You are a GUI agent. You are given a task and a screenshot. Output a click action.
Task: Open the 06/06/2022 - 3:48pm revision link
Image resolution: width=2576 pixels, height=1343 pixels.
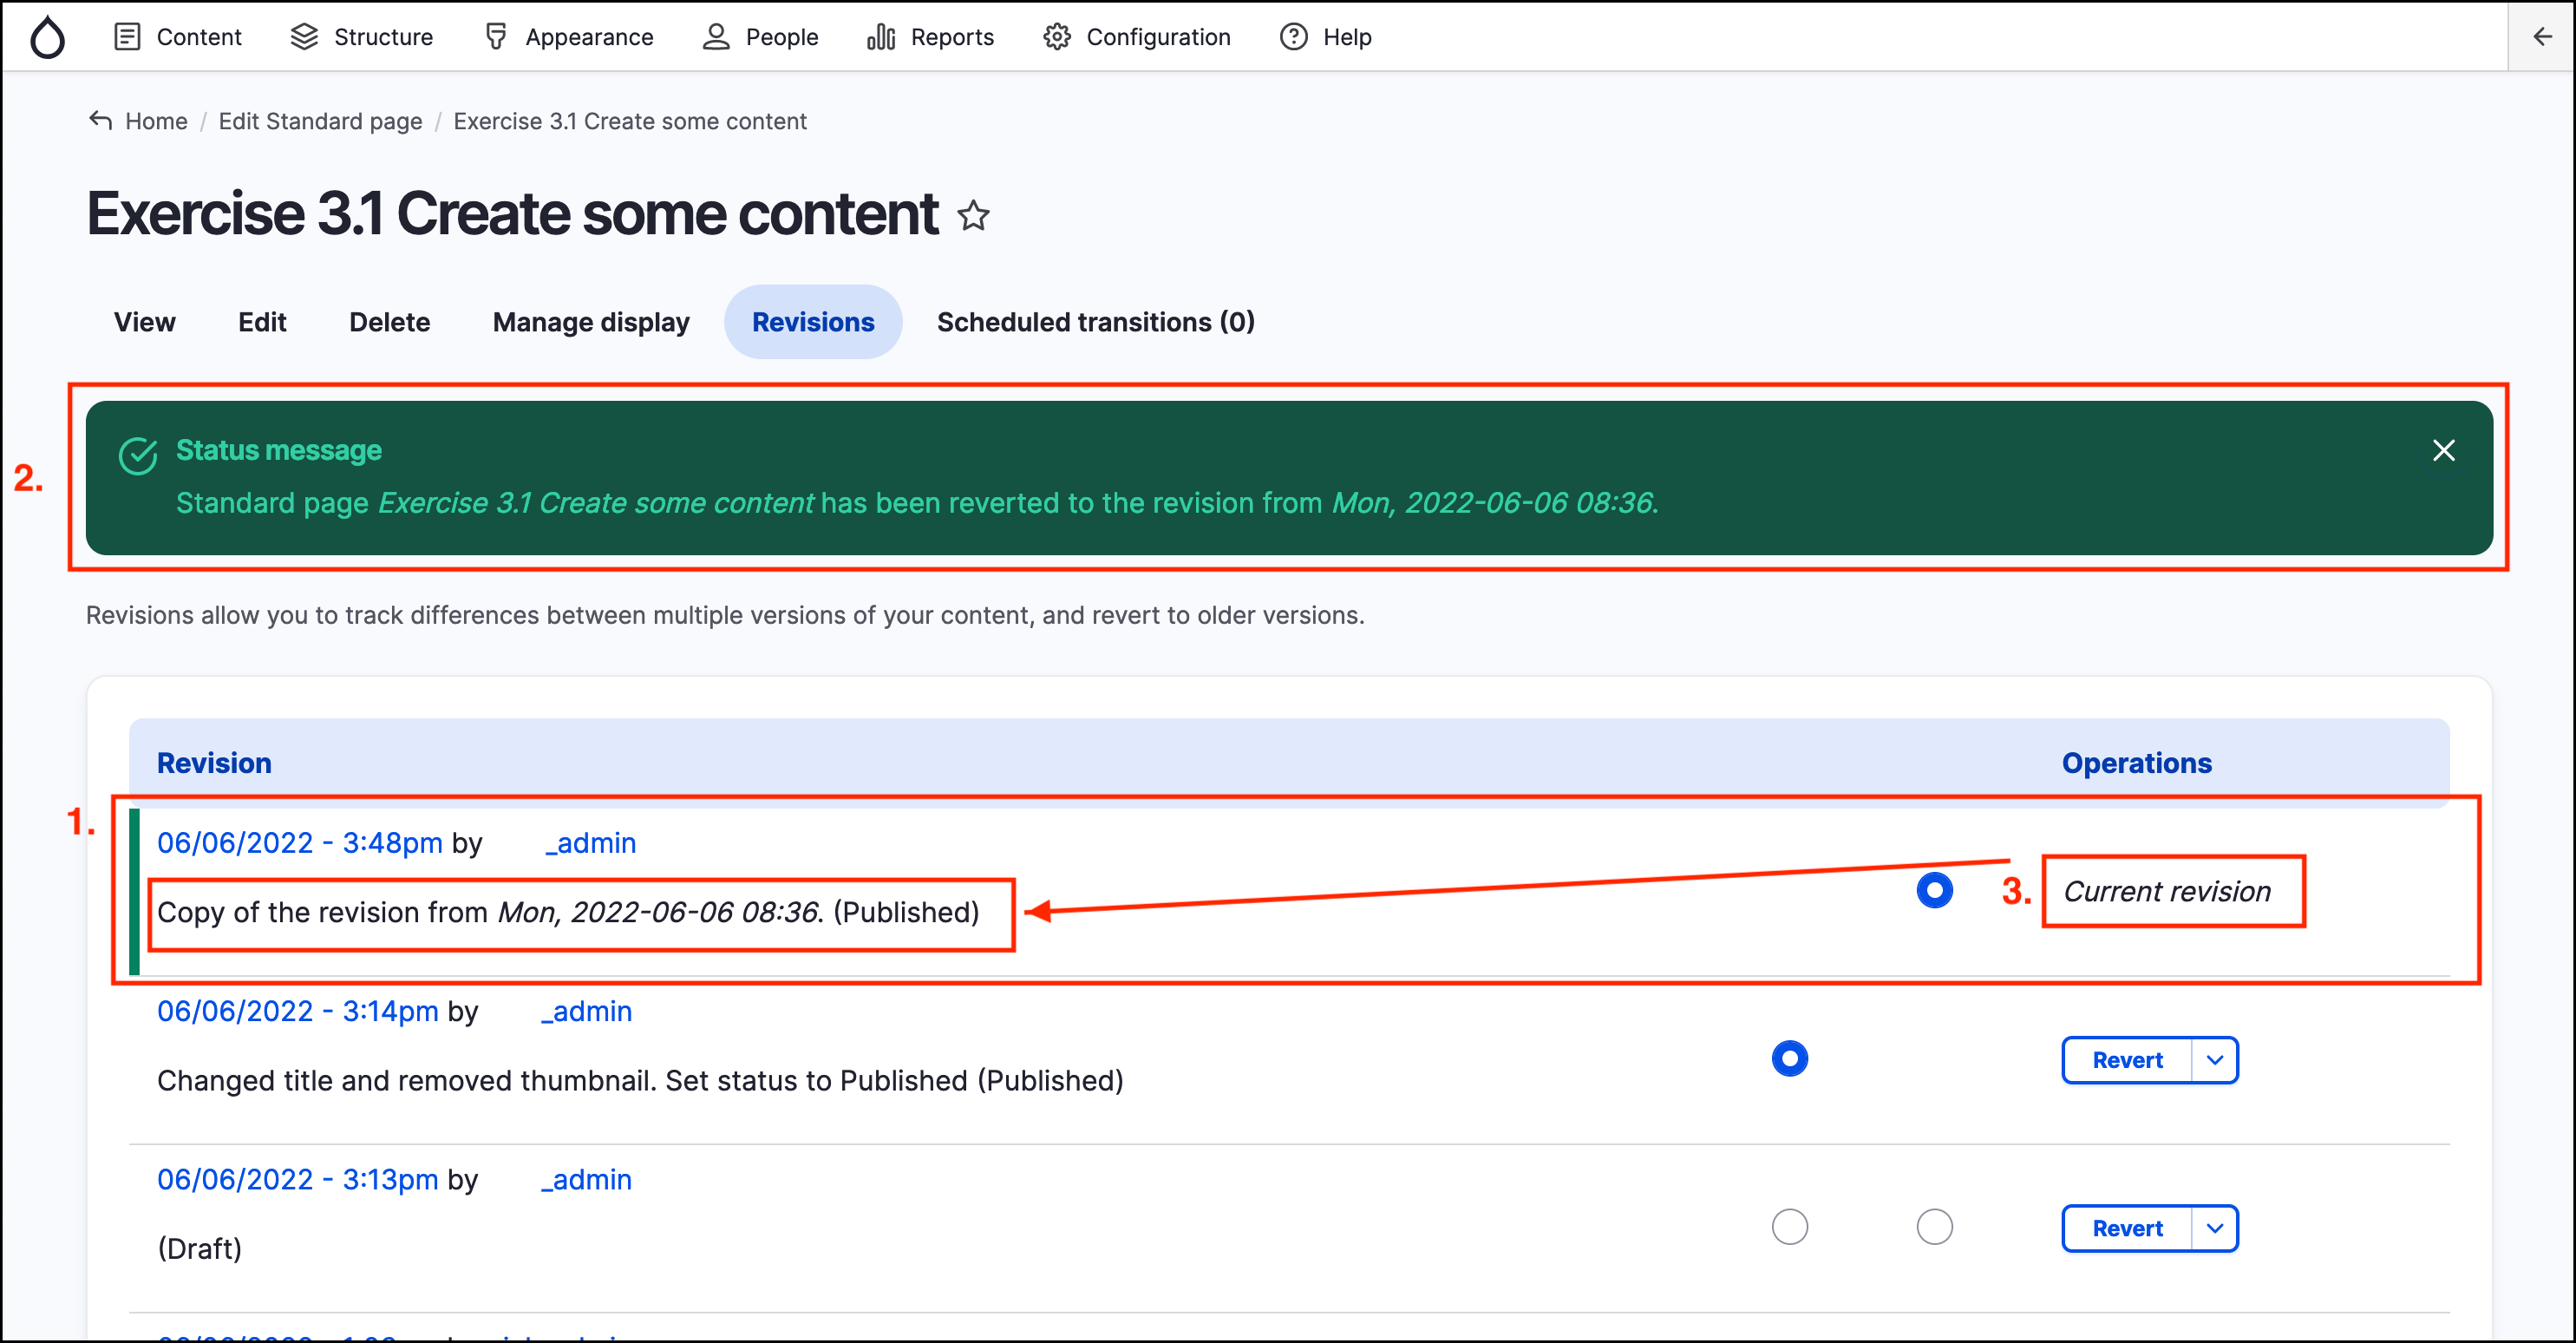[x=299, y=843]
